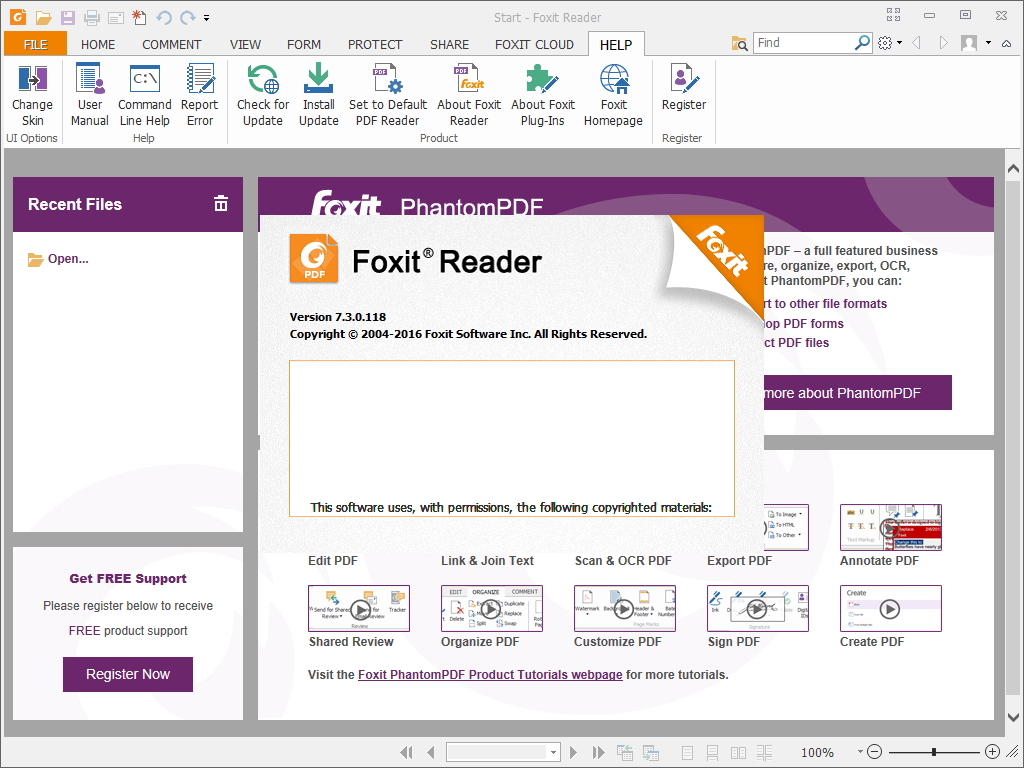Enable single page view mode
The image size is (1024, 768).
click(686, 752)
